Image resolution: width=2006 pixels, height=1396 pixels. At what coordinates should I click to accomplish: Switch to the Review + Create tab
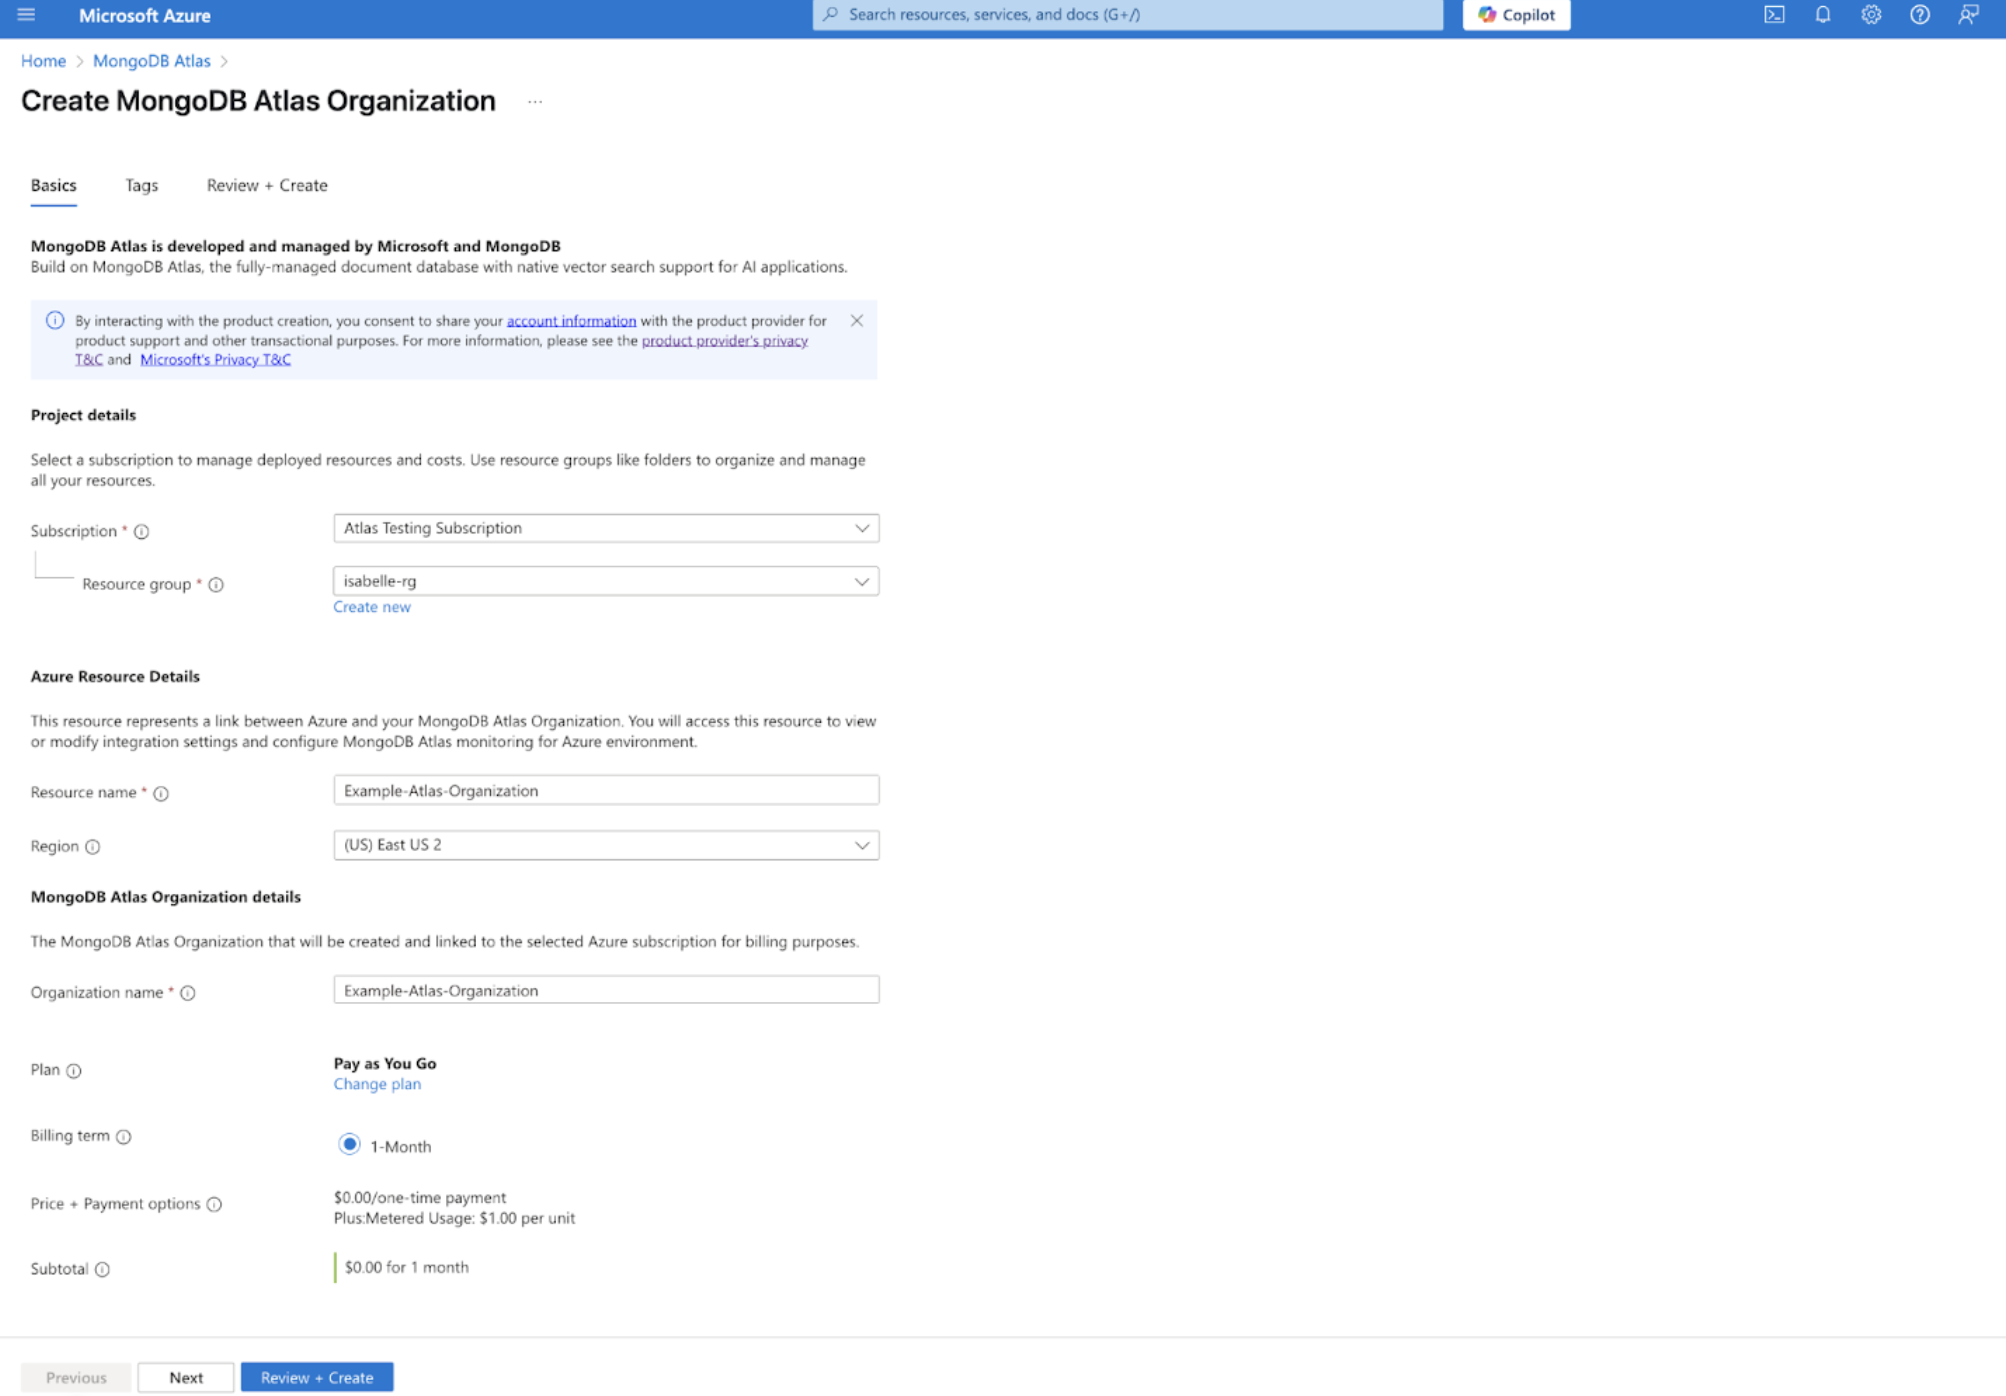266,185
